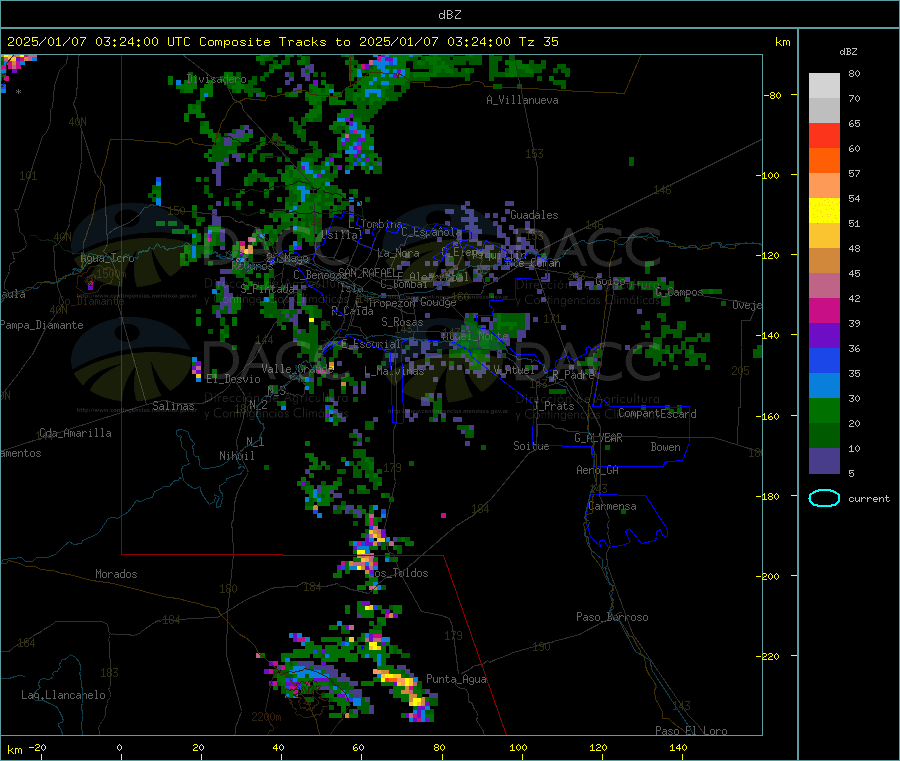Click the 'Soitue' place label
Image resolution: width=900 pixels, height=761 pixels.
(x=531, y=446)
